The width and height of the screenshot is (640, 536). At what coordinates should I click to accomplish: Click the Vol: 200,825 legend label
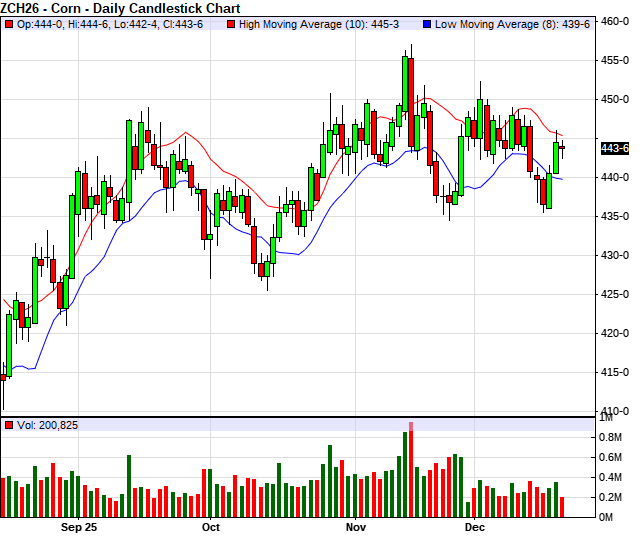48,426
